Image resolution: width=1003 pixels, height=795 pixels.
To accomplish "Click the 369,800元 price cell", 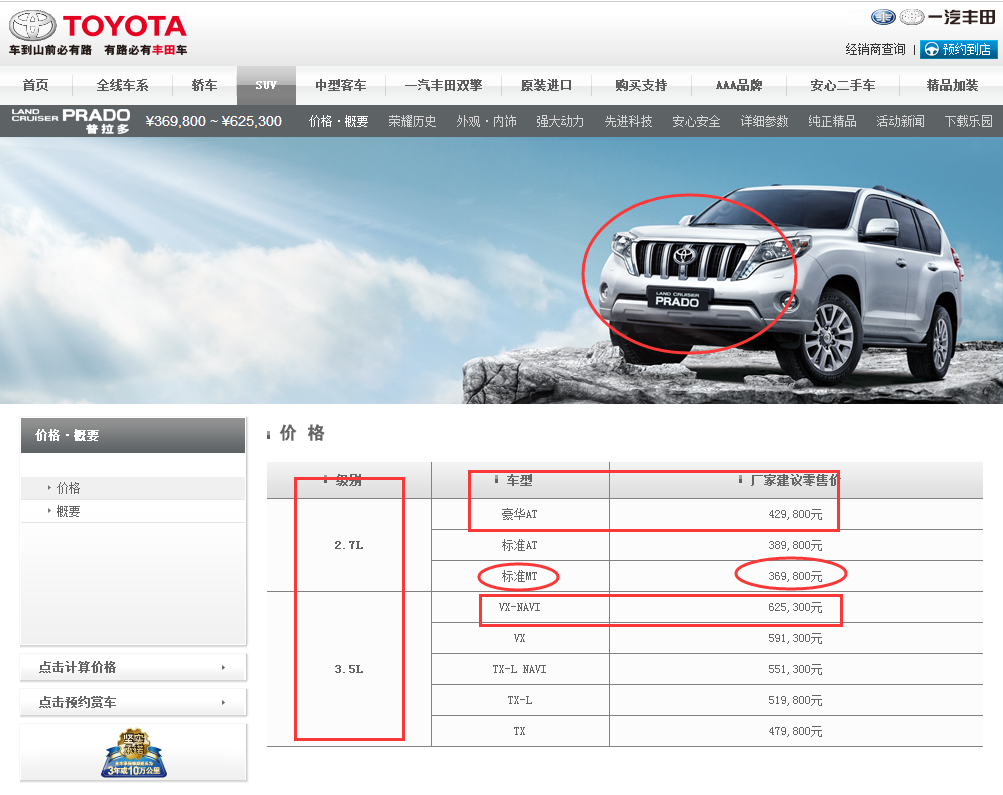I will click(x=795, y=576).
